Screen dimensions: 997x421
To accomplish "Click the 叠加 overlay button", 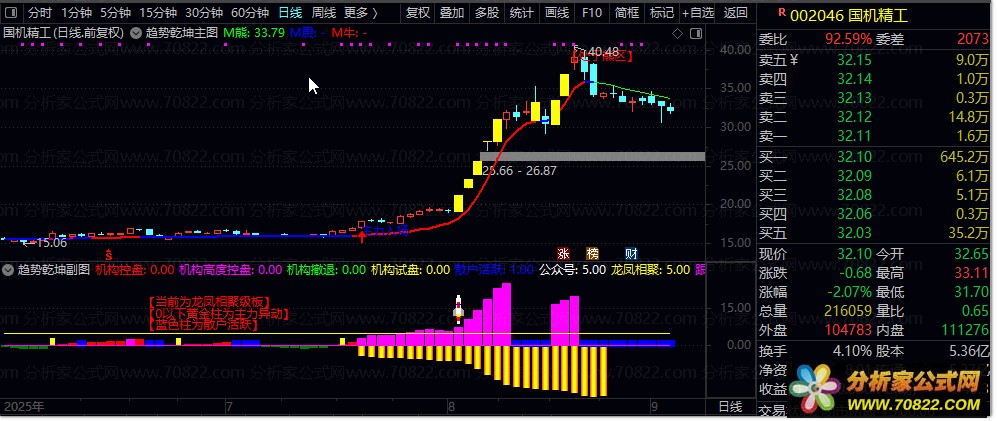I will [452, 13].
